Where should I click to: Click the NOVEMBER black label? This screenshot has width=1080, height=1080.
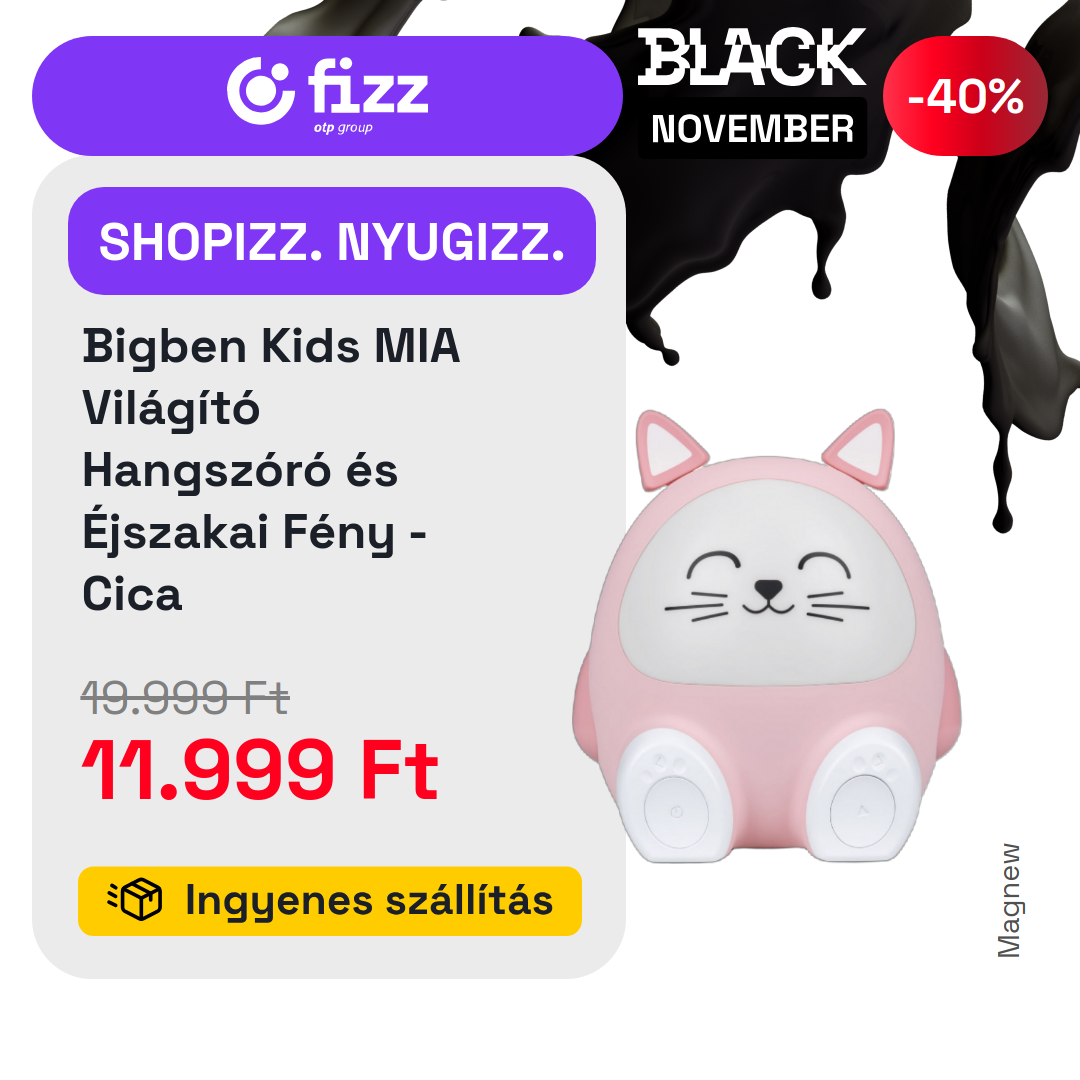(x=752, y=129)
